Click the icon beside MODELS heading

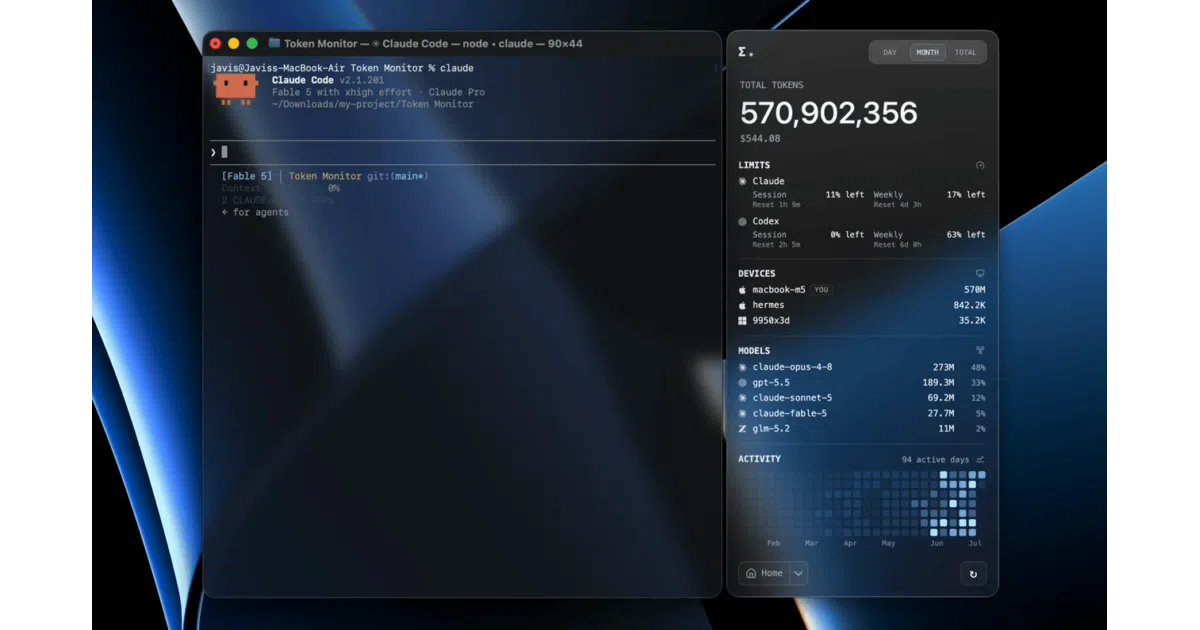[x=980, y=351]
